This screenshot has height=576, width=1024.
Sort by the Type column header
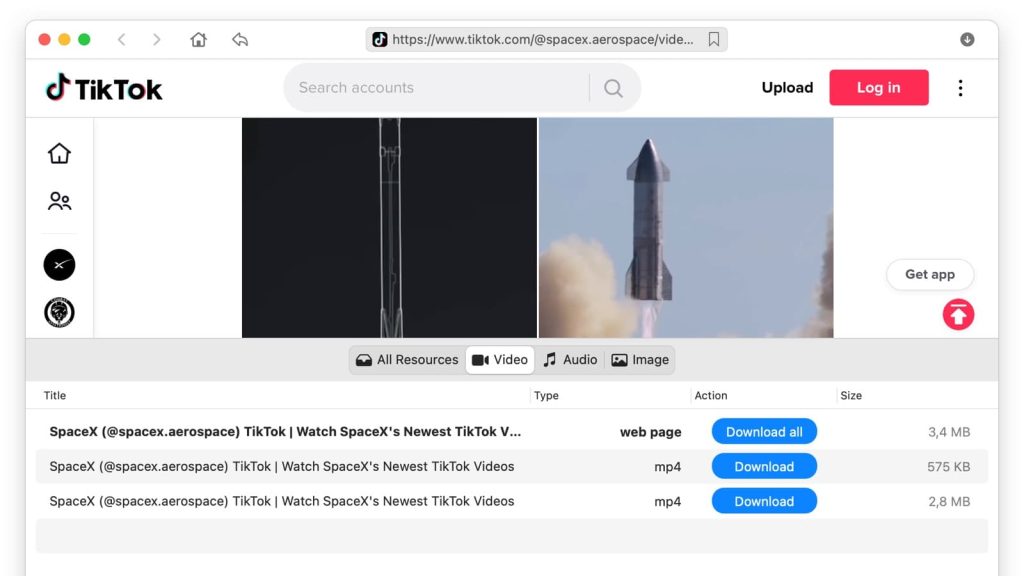click(x=546, y=396)
